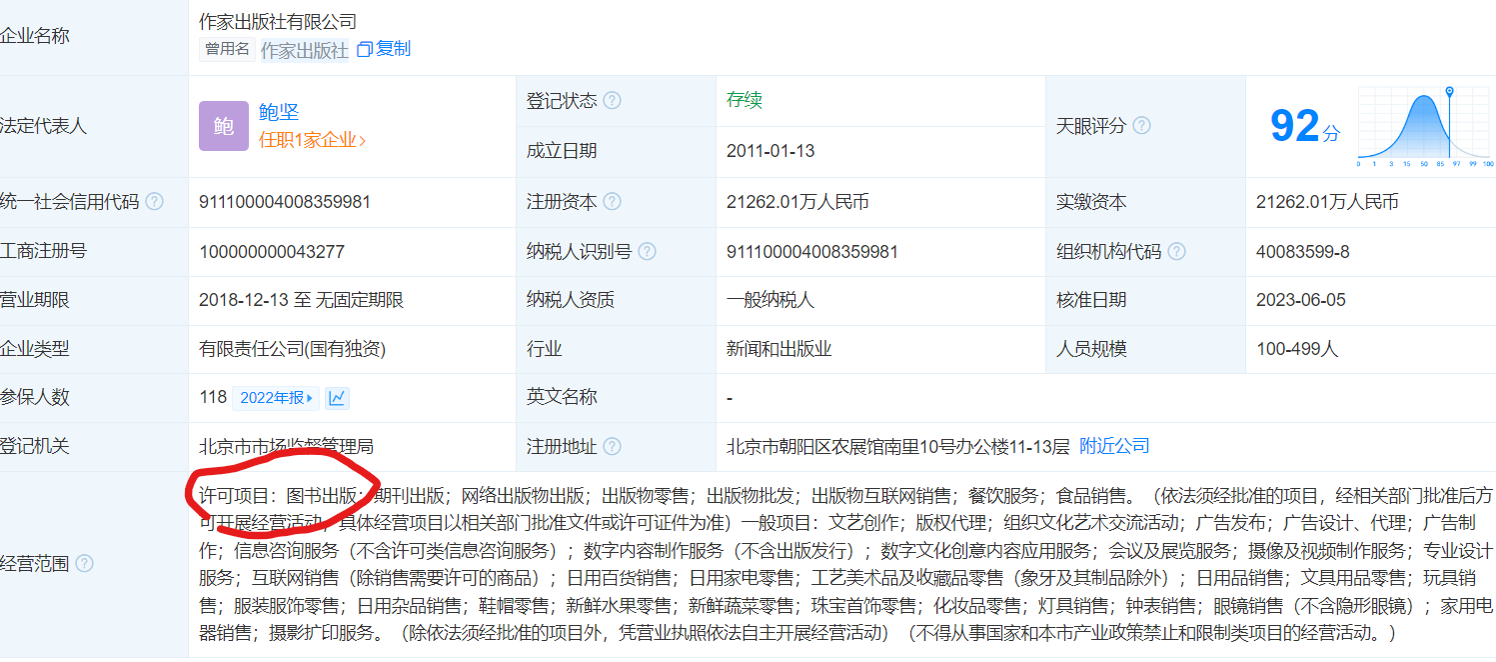Click help icon beside 纳税人识别号

pyautogui.click(x=647, y=252)
